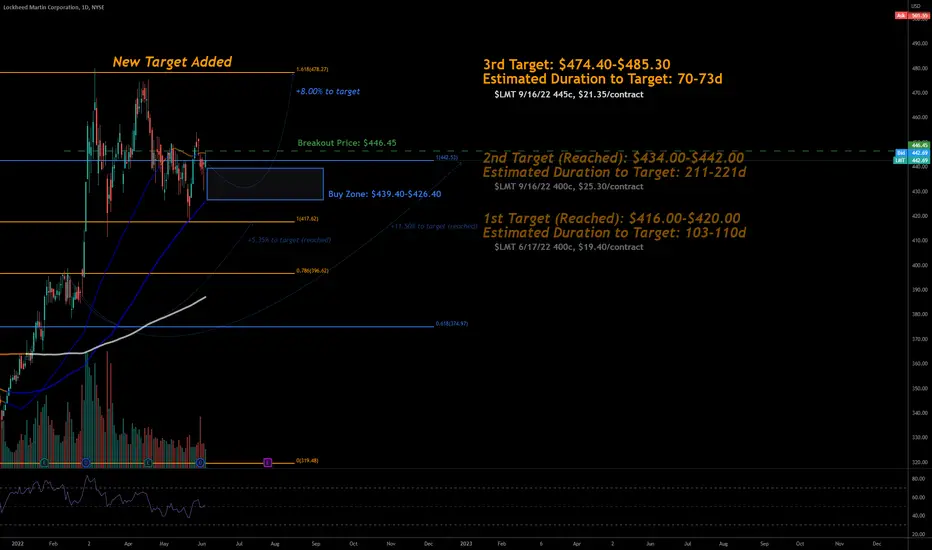Click the blue Bid 442.69 price label
Image resolution: width=932 pixels, height=550 pixels.
pyautogui.click(x=912, y=153)
